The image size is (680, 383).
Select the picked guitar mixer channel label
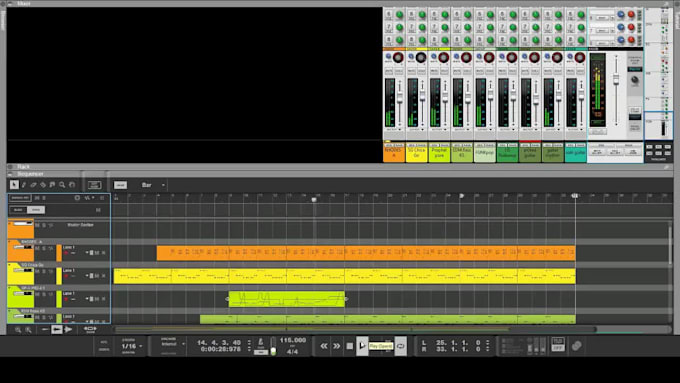click(x=530, y=153)
